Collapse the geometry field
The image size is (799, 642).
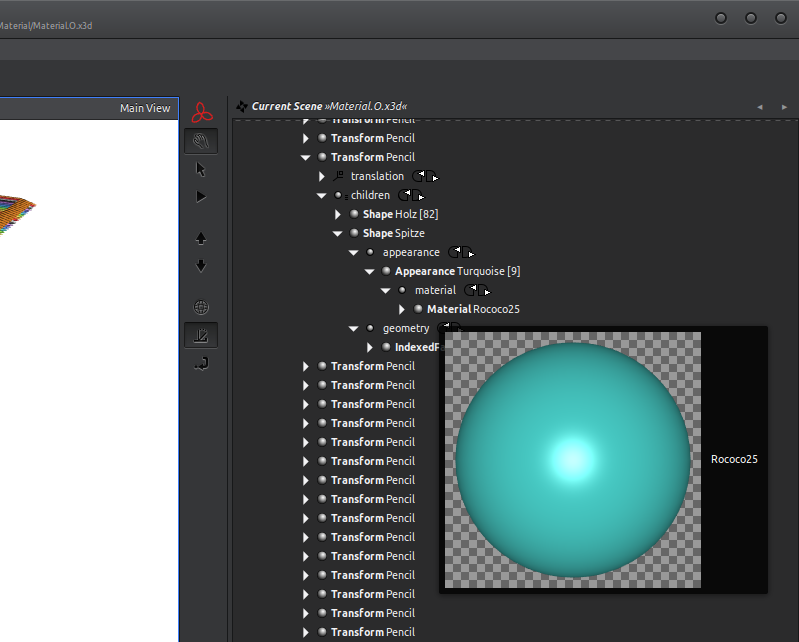pos(354,329)
